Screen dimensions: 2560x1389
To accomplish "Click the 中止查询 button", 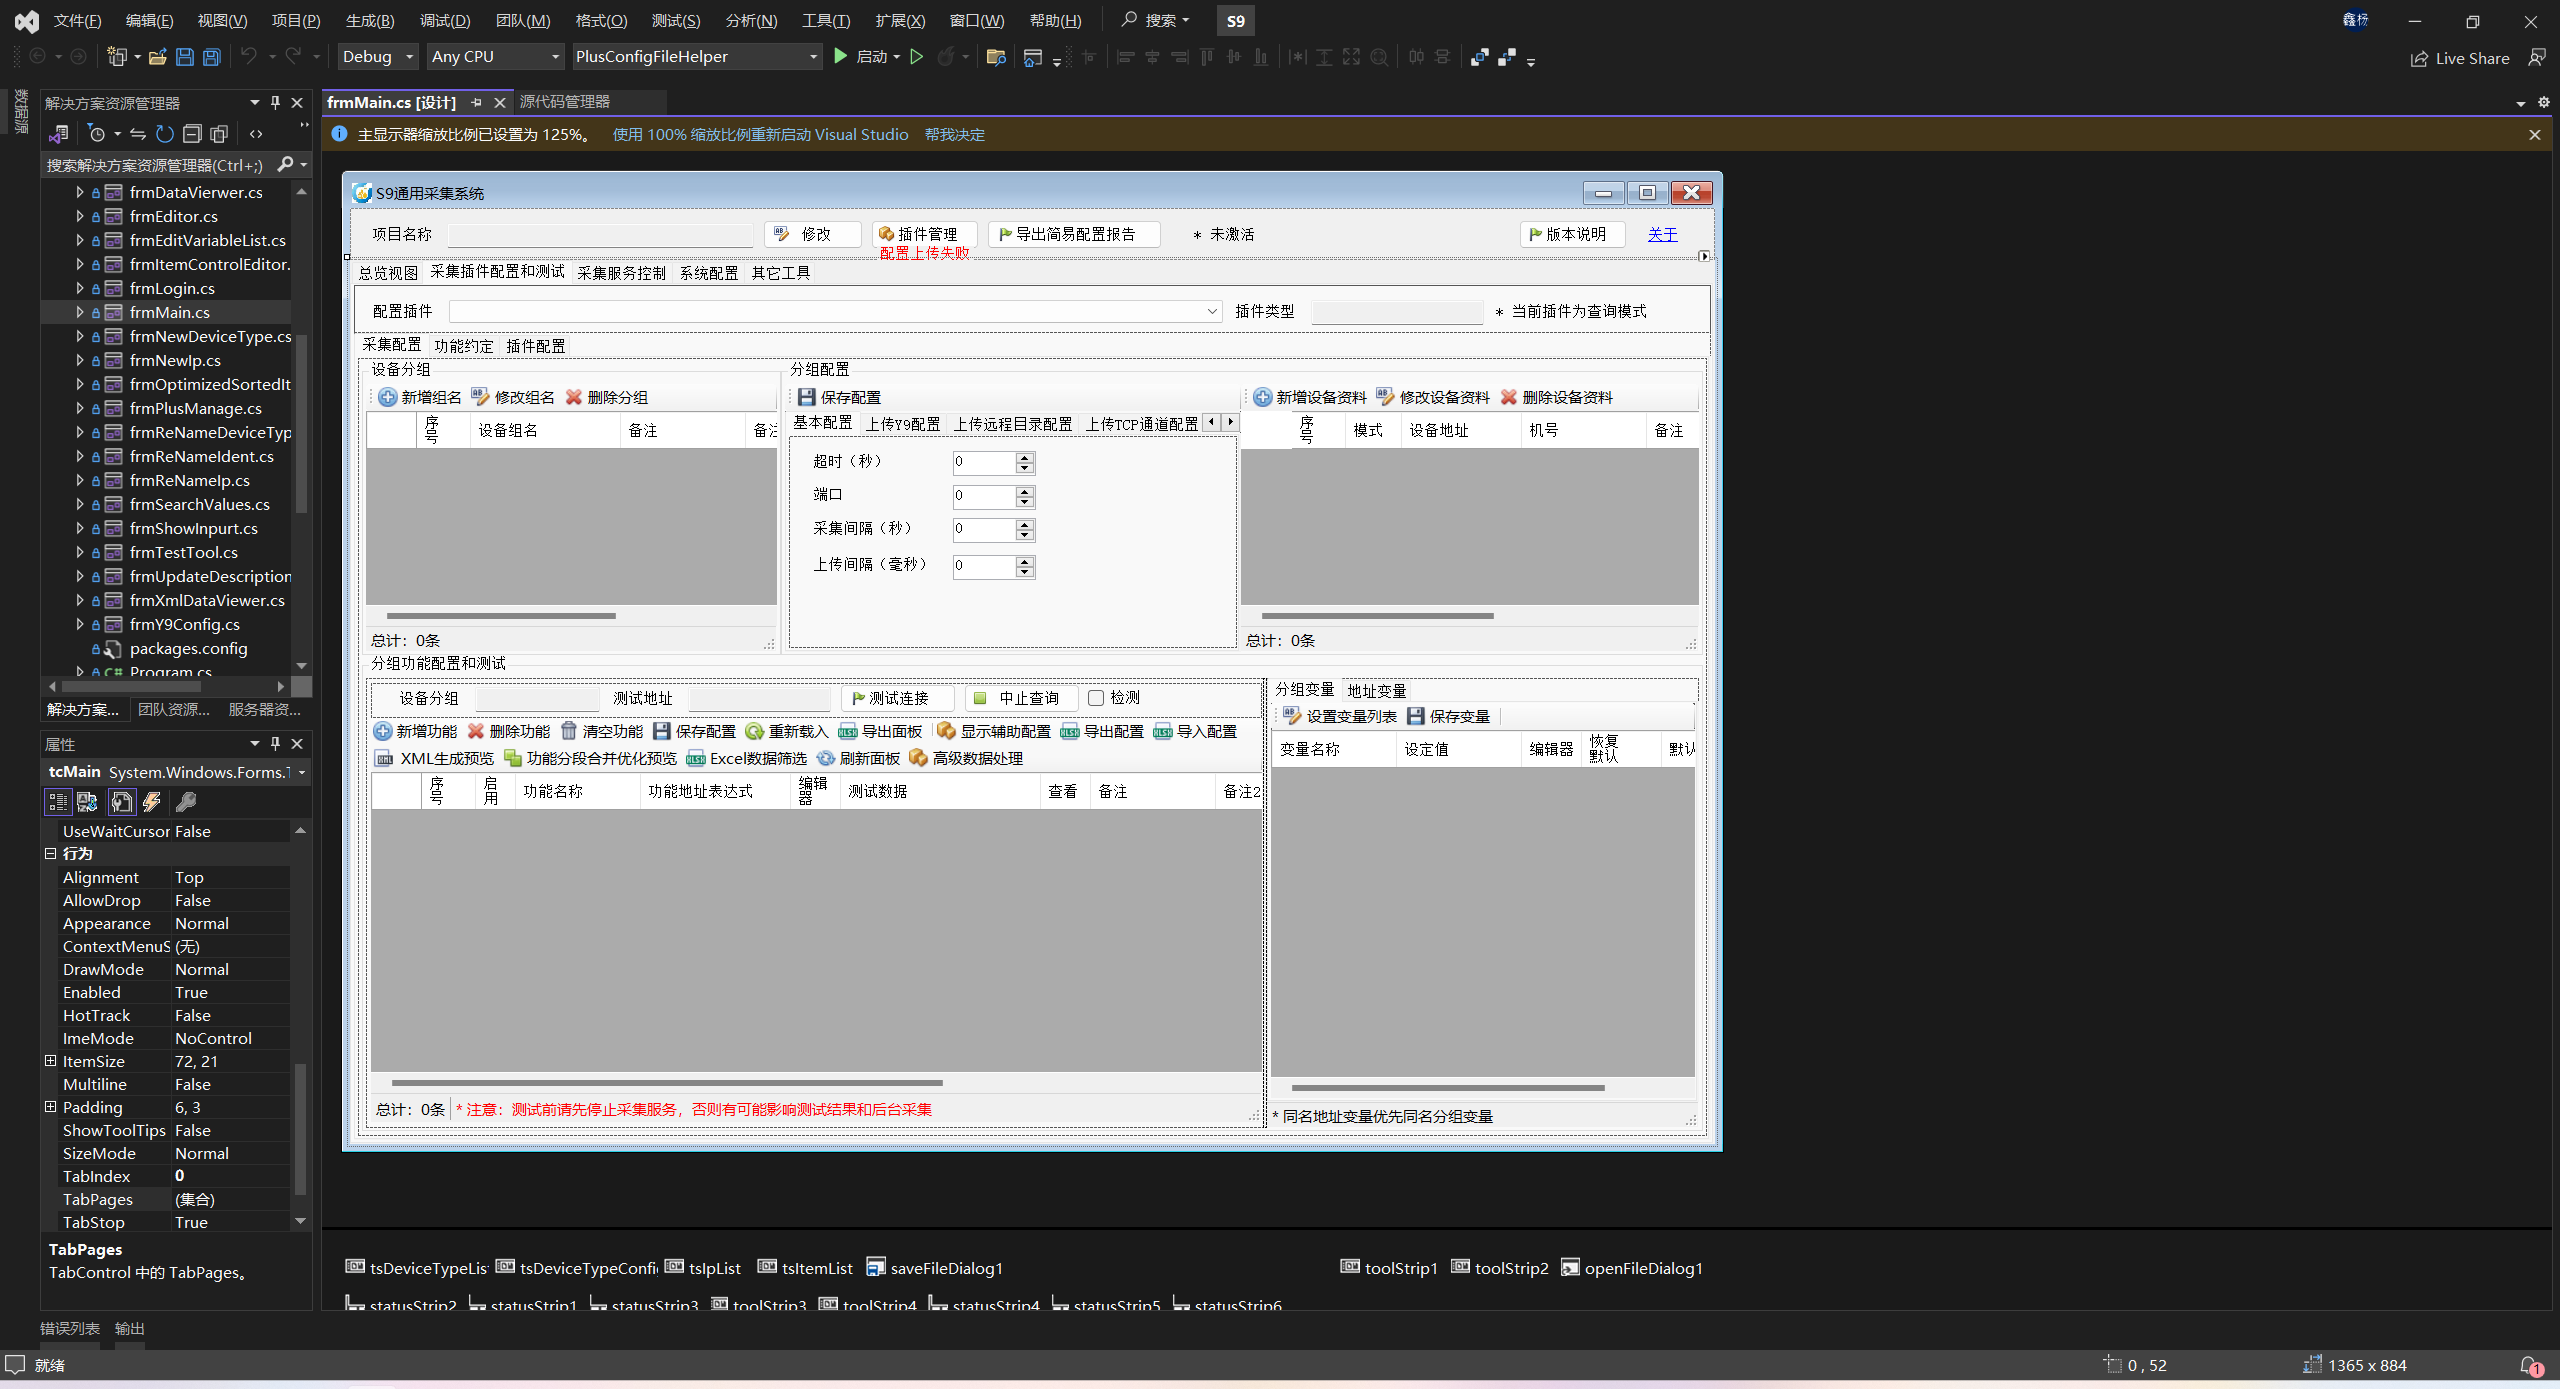I will coord(1021,698).
